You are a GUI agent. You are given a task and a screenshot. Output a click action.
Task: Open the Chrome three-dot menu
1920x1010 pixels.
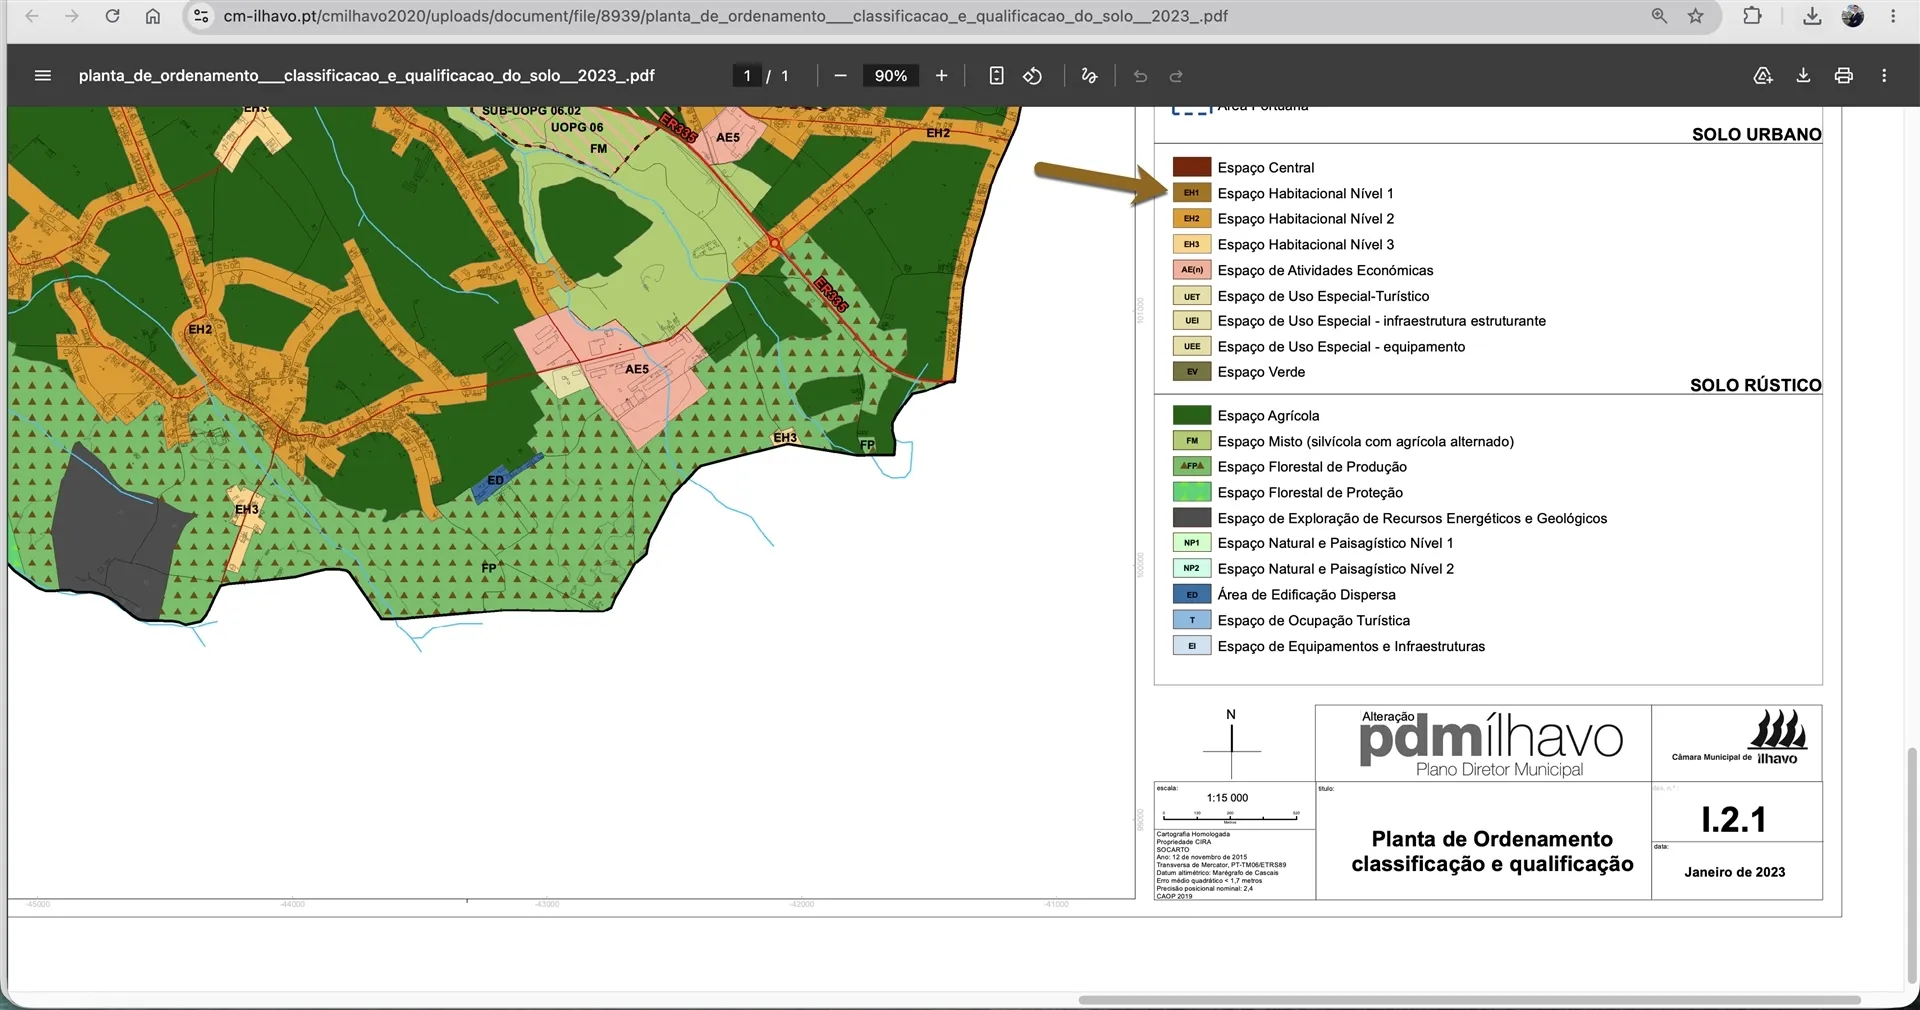pos(1893,16)
